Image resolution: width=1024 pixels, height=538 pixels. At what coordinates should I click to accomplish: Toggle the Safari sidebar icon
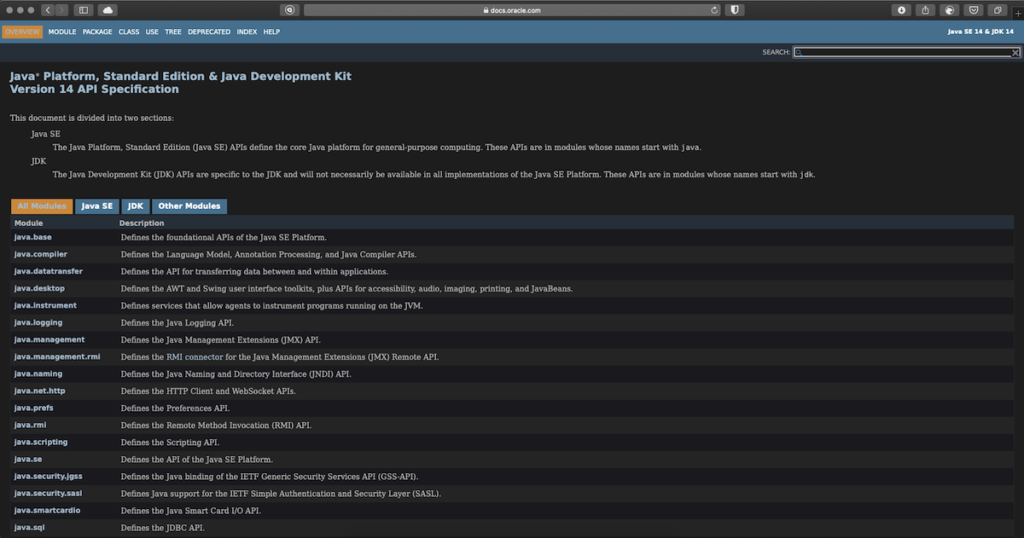[x=82, y=10]
